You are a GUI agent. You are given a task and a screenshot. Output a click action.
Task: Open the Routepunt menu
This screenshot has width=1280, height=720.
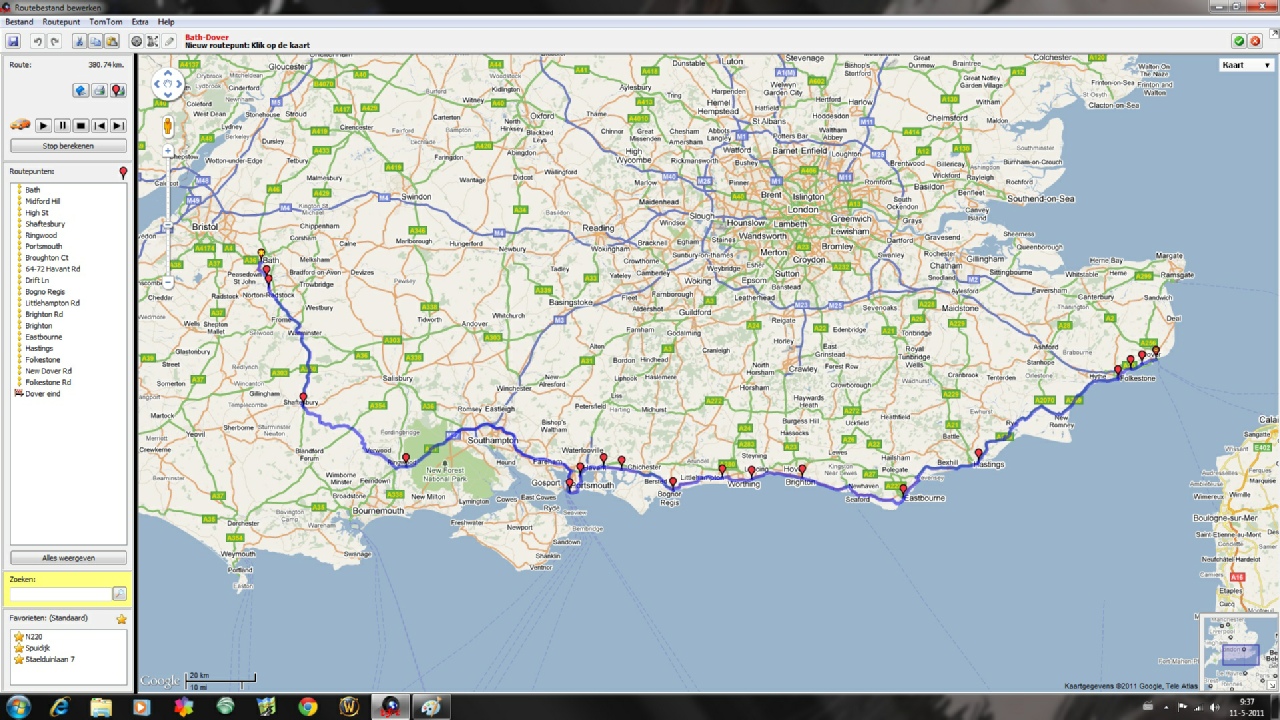click(61, 22)
